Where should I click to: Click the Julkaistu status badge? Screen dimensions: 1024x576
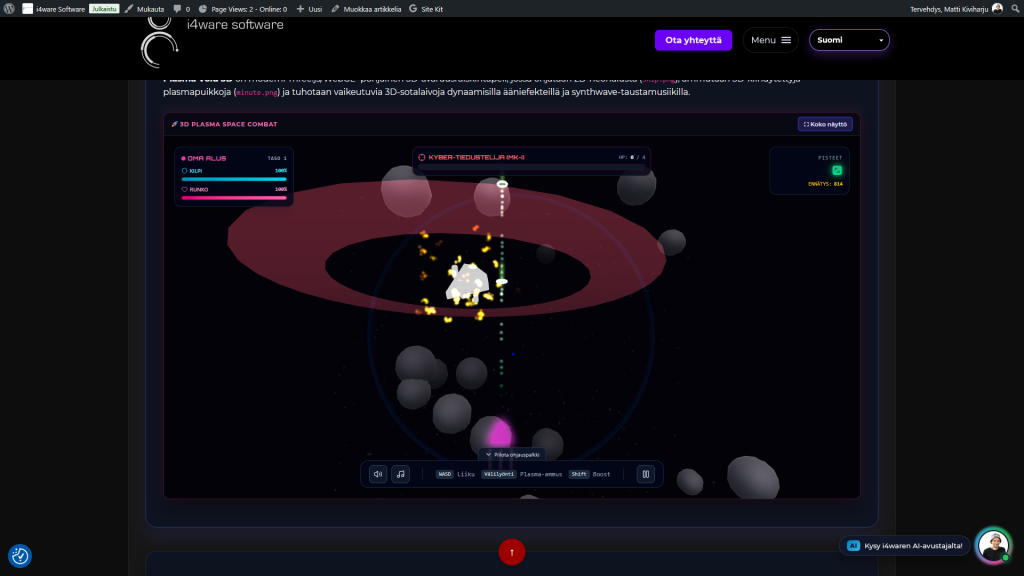(104, 9)
